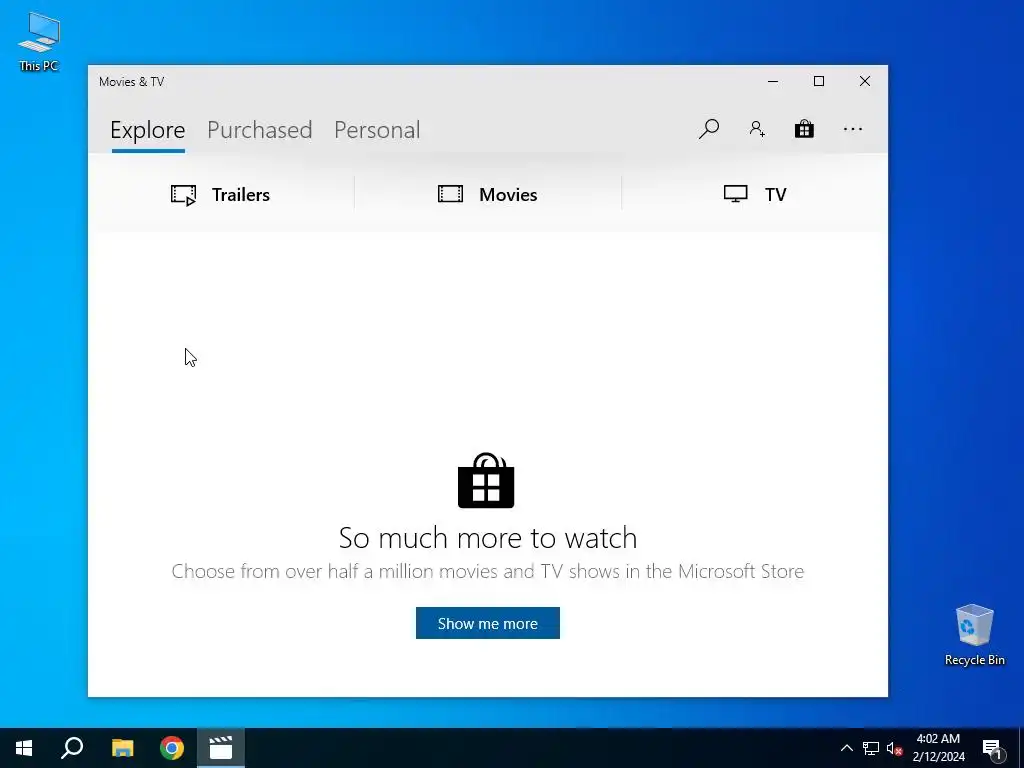Viewport: 1024px width, 768px height.
Task: Launch File Explorer from the taskbar
Action: (122, 748)
